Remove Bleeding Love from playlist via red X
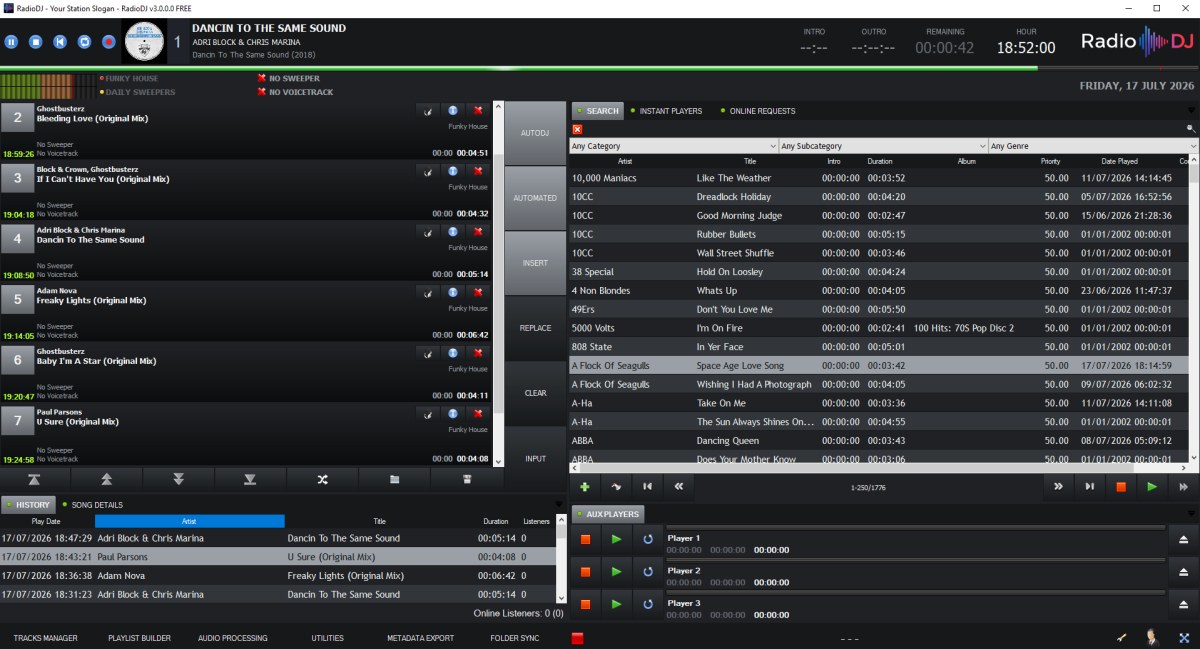The height and width of the screenshot is (649, 1200). pyautogui.click(x=478, y=111)
